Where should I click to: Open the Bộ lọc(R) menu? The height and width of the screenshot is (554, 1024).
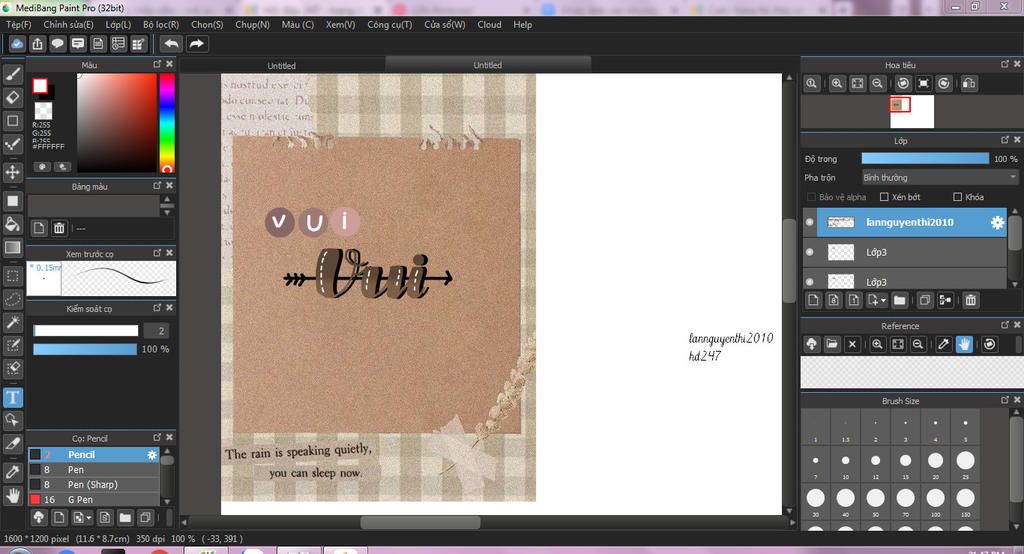click(161, 24)
